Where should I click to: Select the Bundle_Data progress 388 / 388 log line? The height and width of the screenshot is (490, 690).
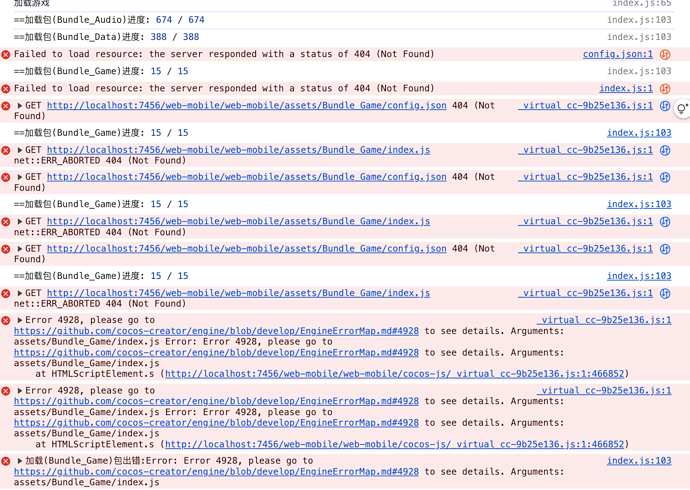click(x=106, y=37)
